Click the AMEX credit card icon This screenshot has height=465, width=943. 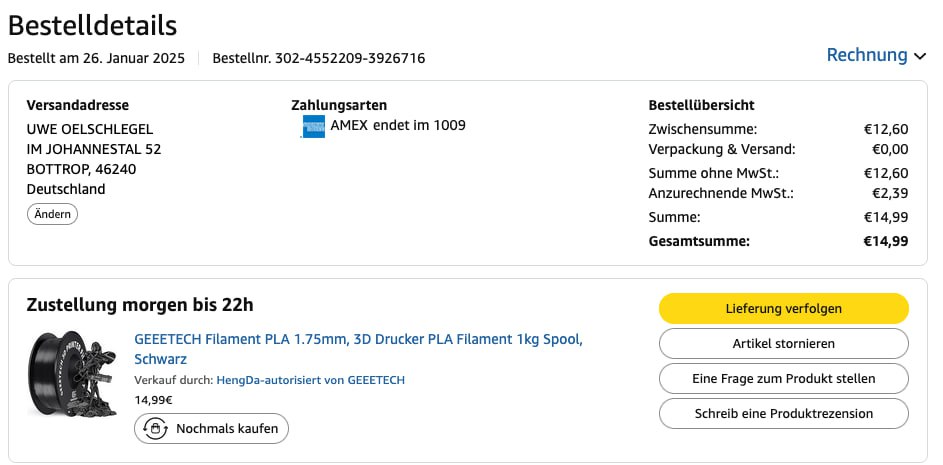coord(313,127)
